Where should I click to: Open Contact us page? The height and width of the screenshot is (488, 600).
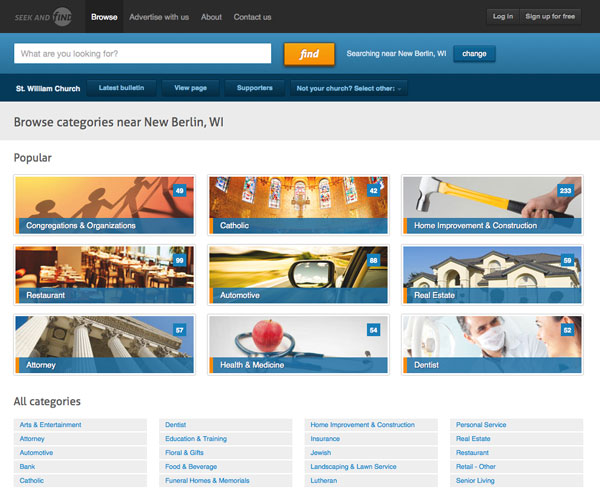point(252,17)
